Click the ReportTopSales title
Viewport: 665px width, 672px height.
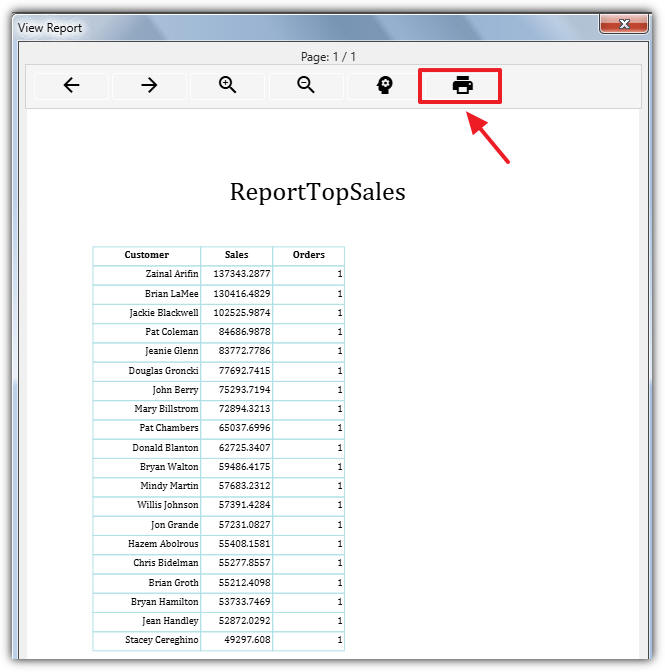click(x=318, y=192)
